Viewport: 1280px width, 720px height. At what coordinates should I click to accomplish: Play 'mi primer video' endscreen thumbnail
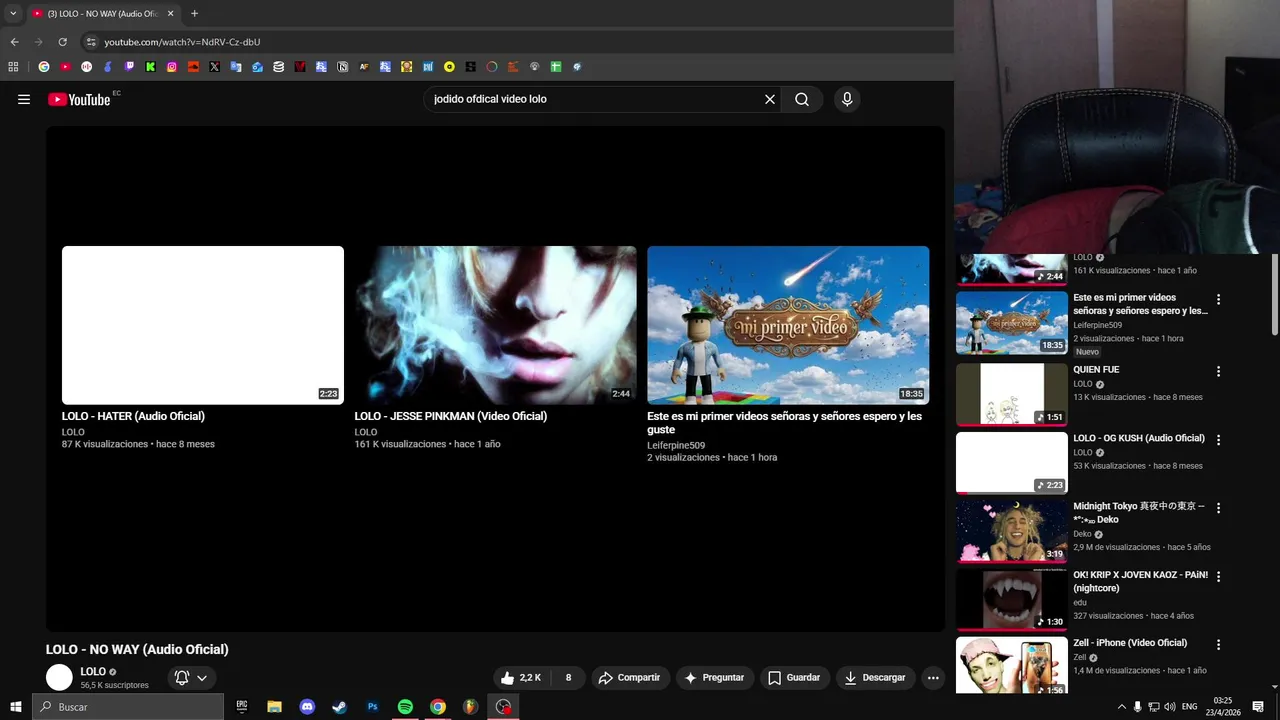coord(788,325)
